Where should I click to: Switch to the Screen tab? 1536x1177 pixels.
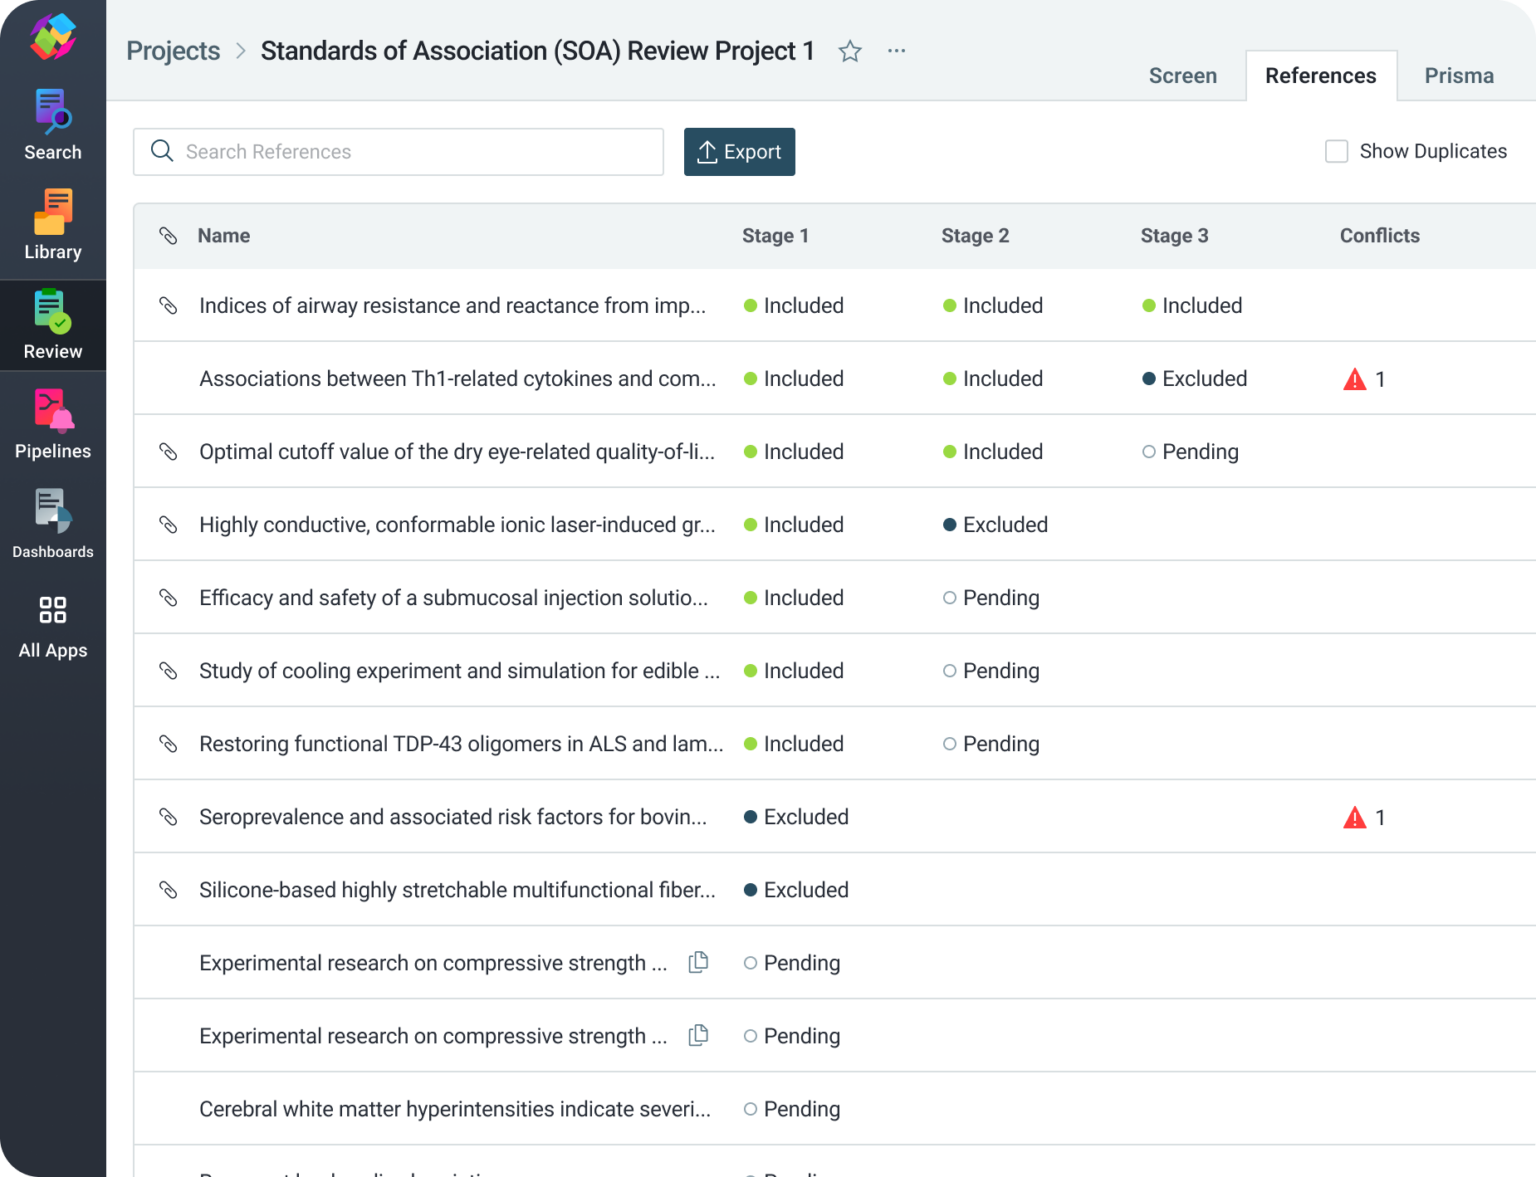click(x=1182, y=76)
